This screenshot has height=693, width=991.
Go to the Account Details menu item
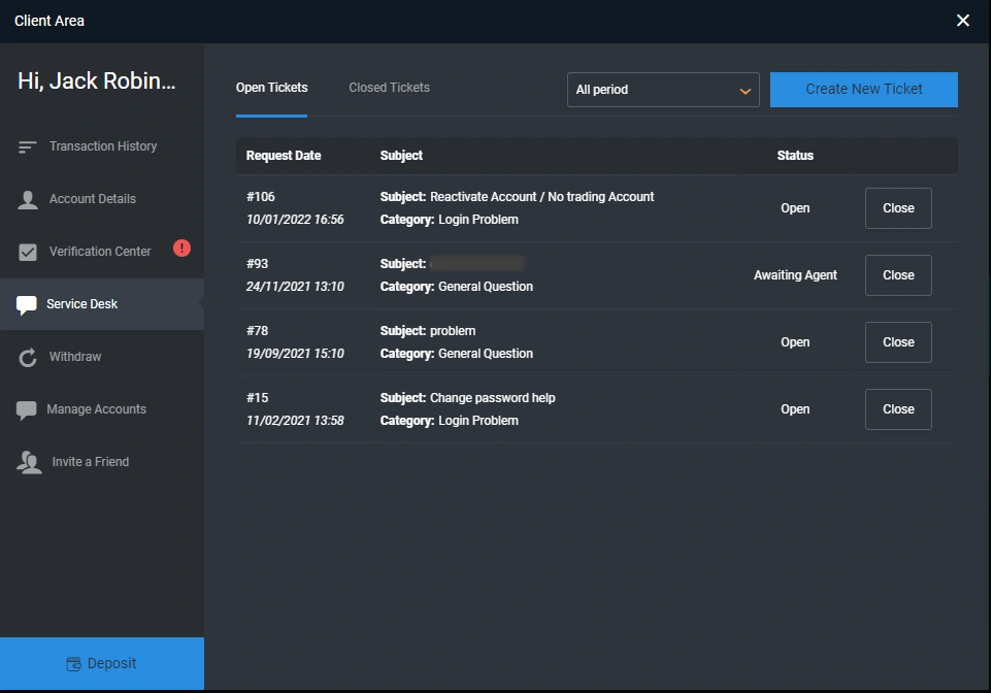tap(102, 199)
